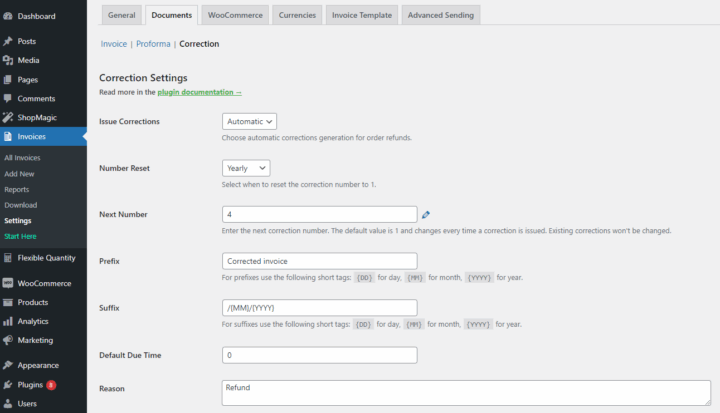Click the WooCommerce icon in sidebar
This screenshot has width=720, height=413.
pos(8,283)
